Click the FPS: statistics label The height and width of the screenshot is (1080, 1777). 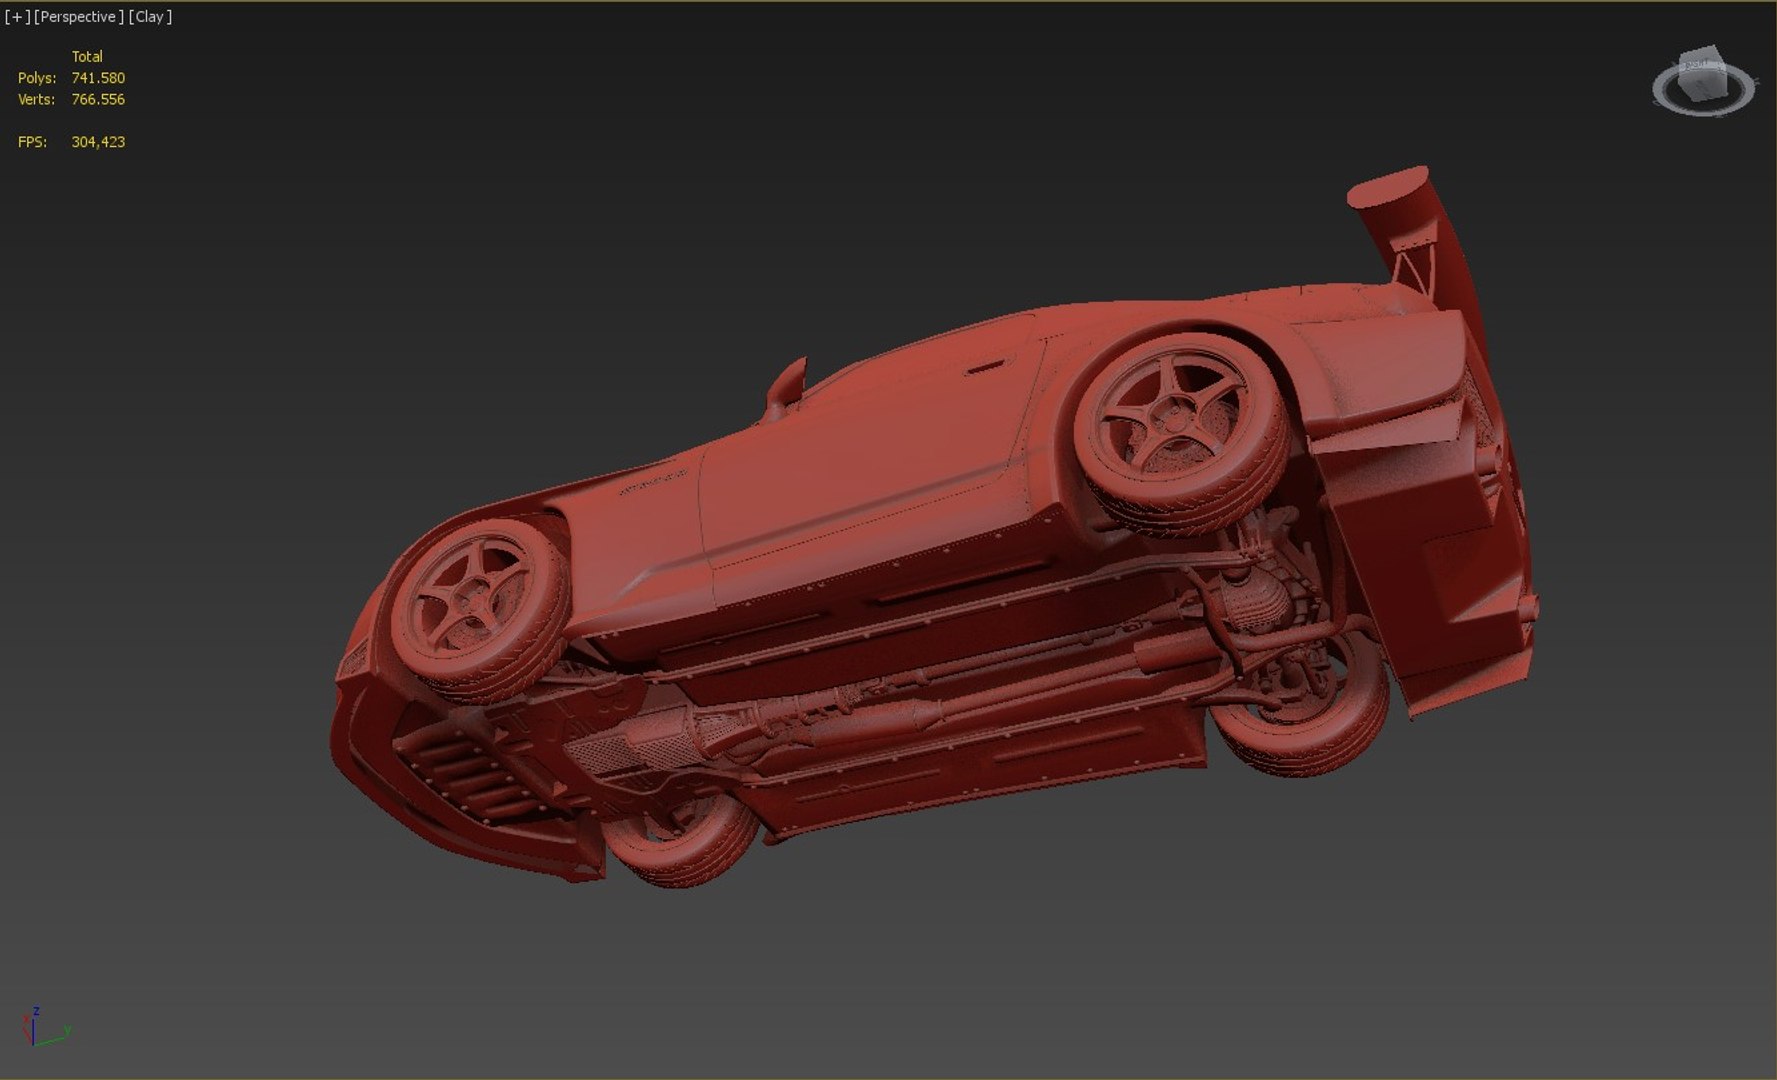pyautogui.click(x=32, y=142)
